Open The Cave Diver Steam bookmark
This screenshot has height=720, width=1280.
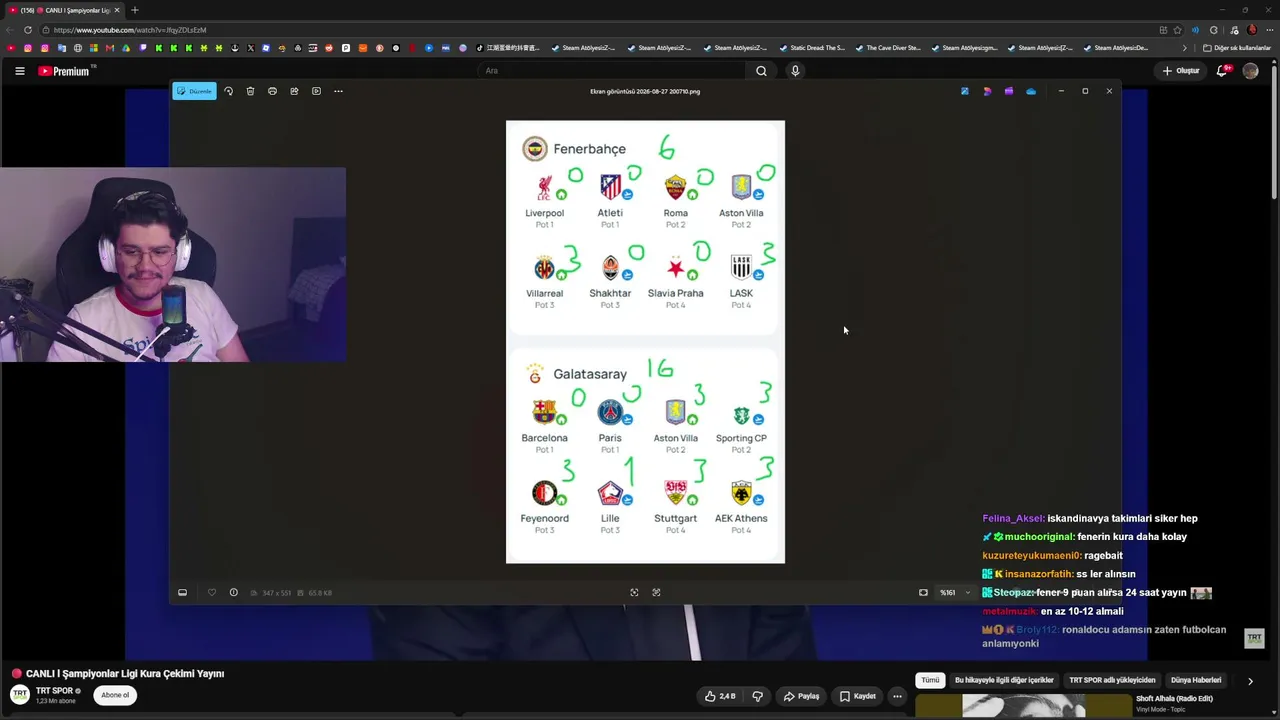click(x=887, y=48)
